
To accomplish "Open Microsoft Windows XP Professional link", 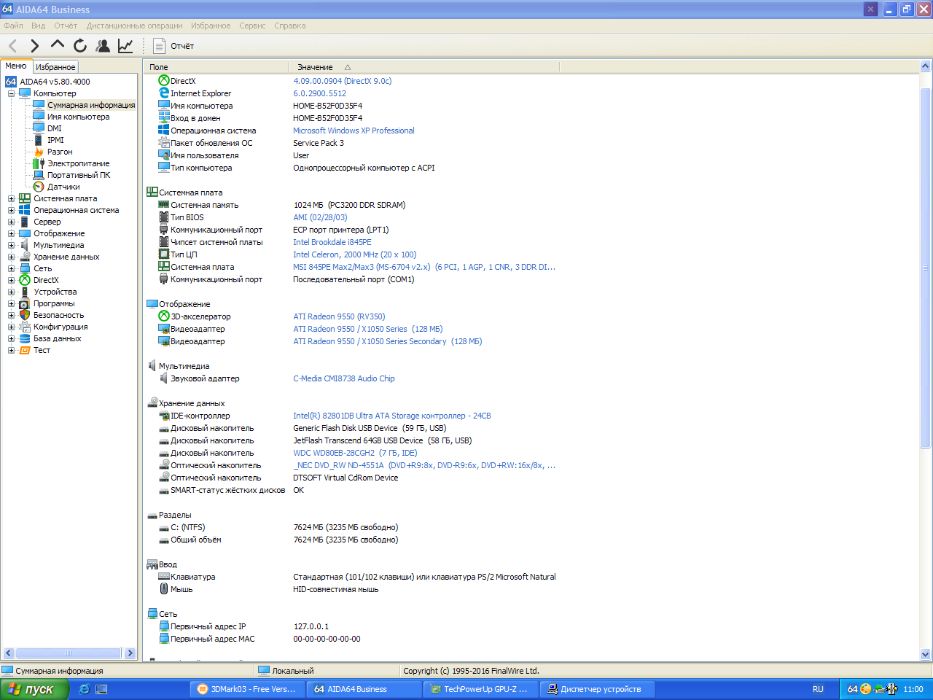I will pos(353,130).
